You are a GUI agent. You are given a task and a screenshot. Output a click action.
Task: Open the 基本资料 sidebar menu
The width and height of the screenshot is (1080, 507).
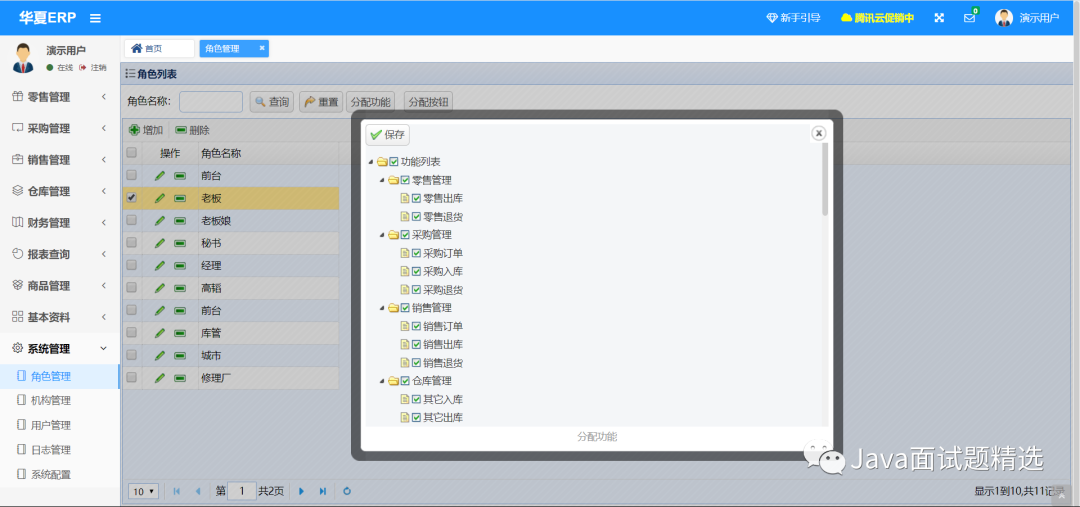pyautogui.click(x=60, y=317)
